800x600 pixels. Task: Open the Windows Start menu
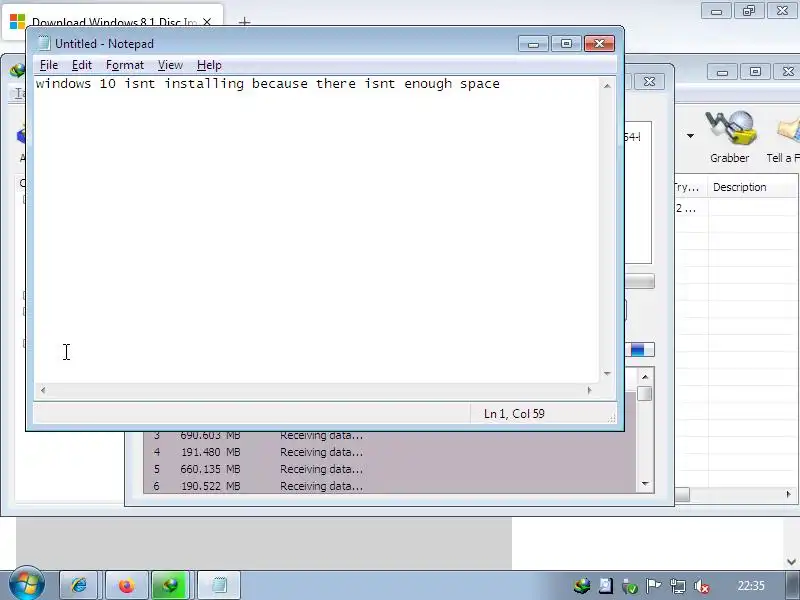click(x=27, y=583)
